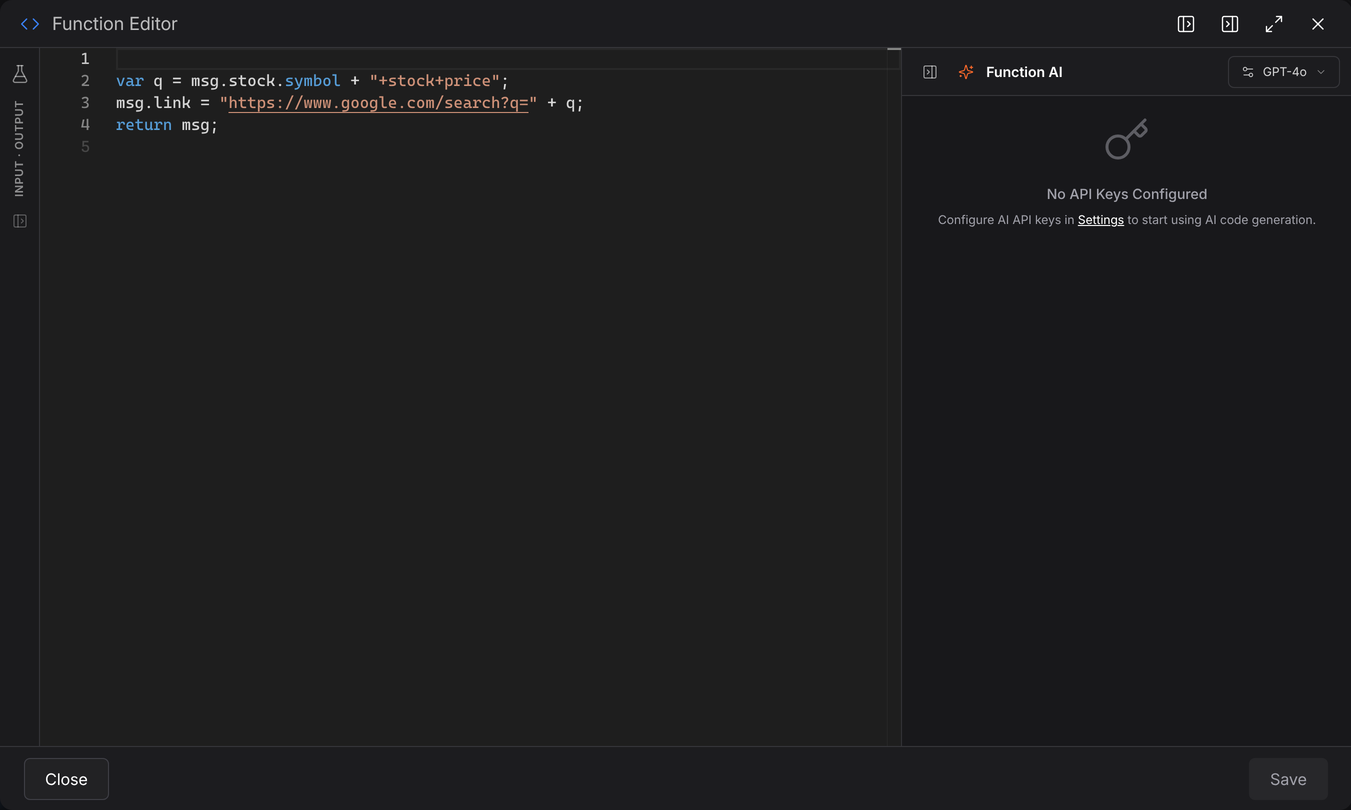Open the Settings link for API keys
This screenshot has width=1351, height=810.
(1100, 220)
